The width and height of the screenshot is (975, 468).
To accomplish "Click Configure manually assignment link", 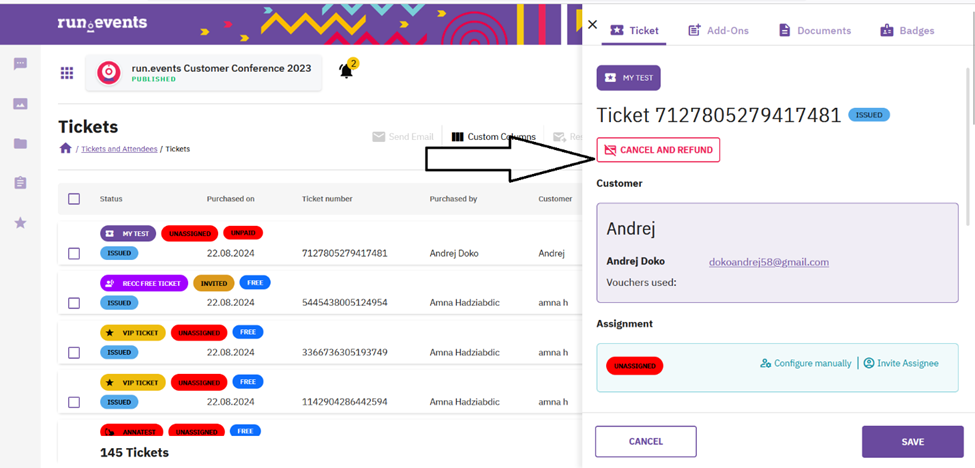I will [x=806, y=363].
